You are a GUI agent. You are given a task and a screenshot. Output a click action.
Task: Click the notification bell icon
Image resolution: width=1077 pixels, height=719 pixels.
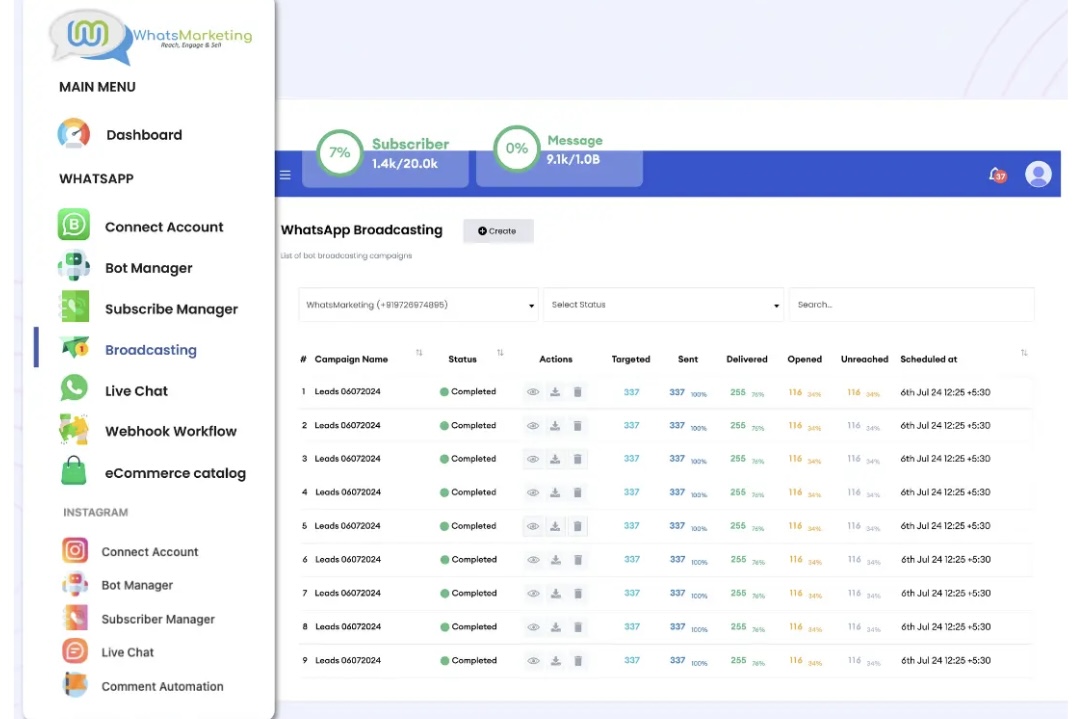click(996, 174)
